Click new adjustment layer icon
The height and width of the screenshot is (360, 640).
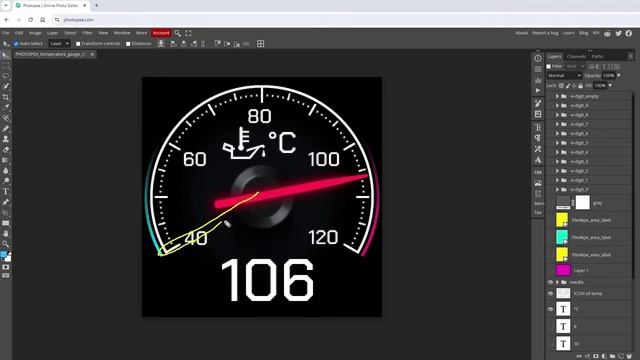pos(604,356)
